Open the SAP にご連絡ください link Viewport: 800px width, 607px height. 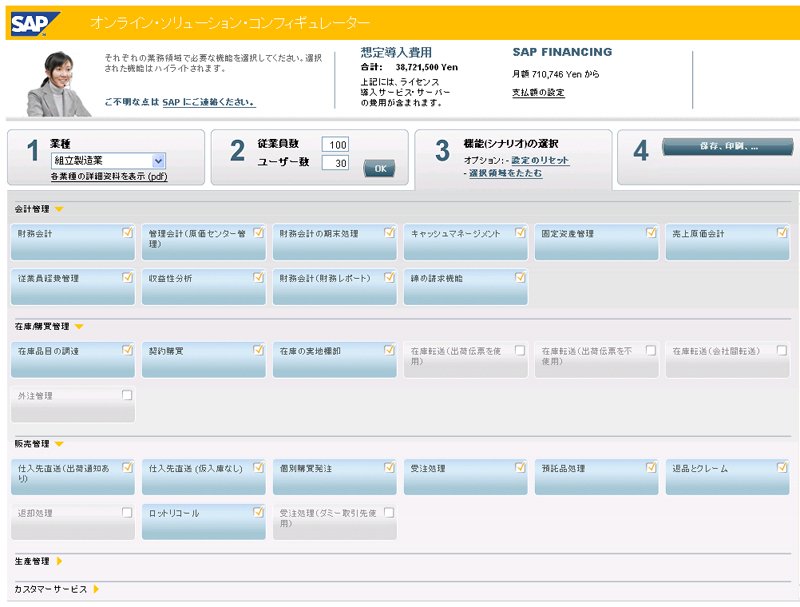(209, 102)
